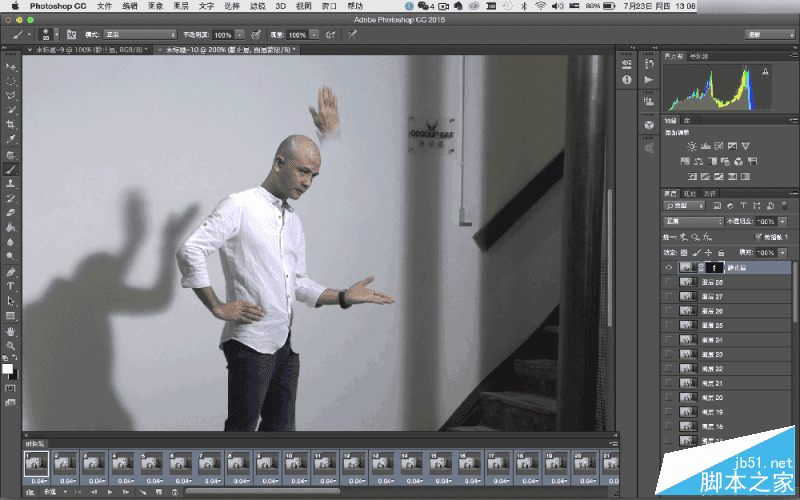Show layer 25 via its visibility box
This screenshot has height=500, width=800.
(x=669, y=325)
